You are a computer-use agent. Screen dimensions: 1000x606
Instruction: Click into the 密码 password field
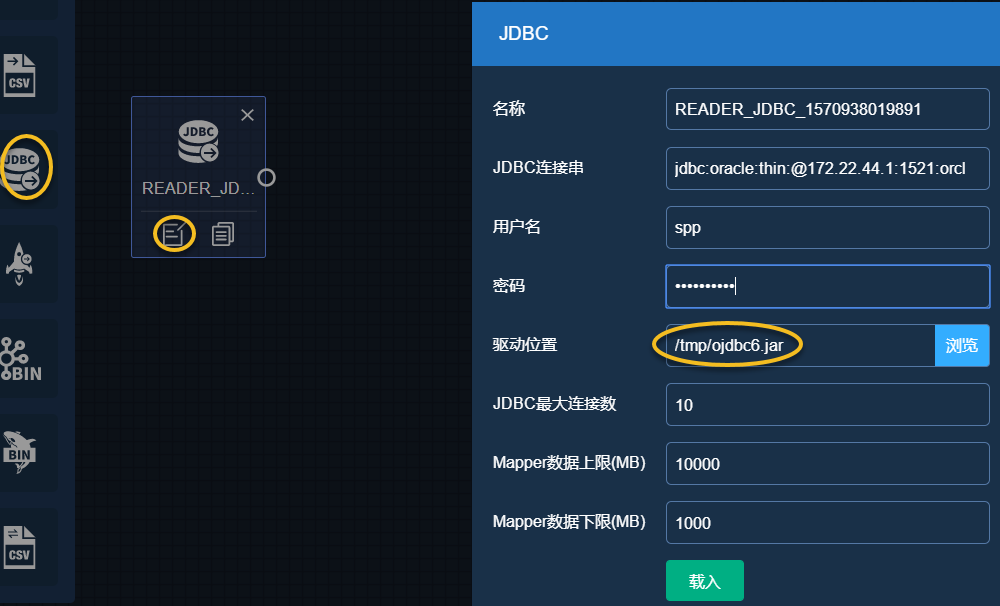tap(827, 286)
